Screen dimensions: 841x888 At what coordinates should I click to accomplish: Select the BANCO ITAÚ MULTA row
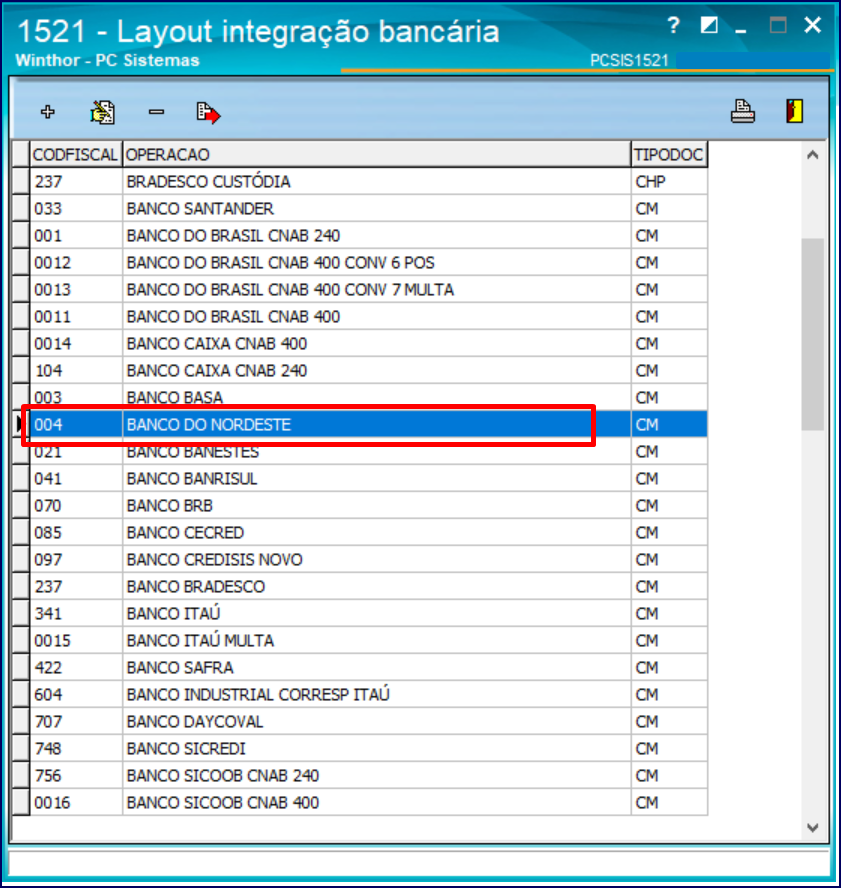360,641
